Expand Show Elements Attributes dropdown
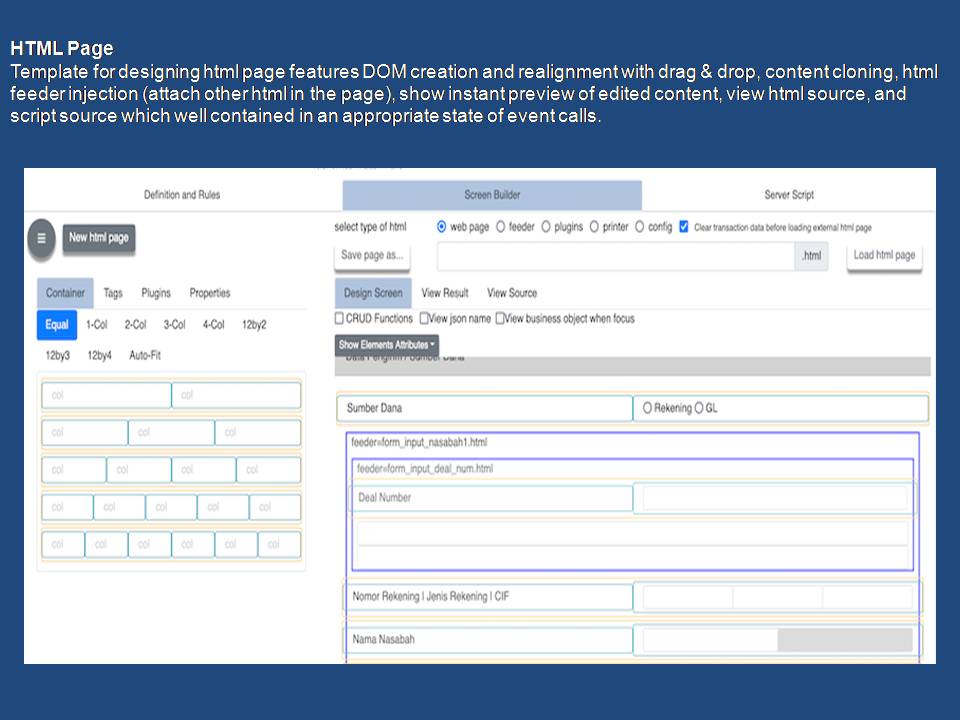Screen dimensions: 960x720 pyautogui.click(x=386, y=345)
